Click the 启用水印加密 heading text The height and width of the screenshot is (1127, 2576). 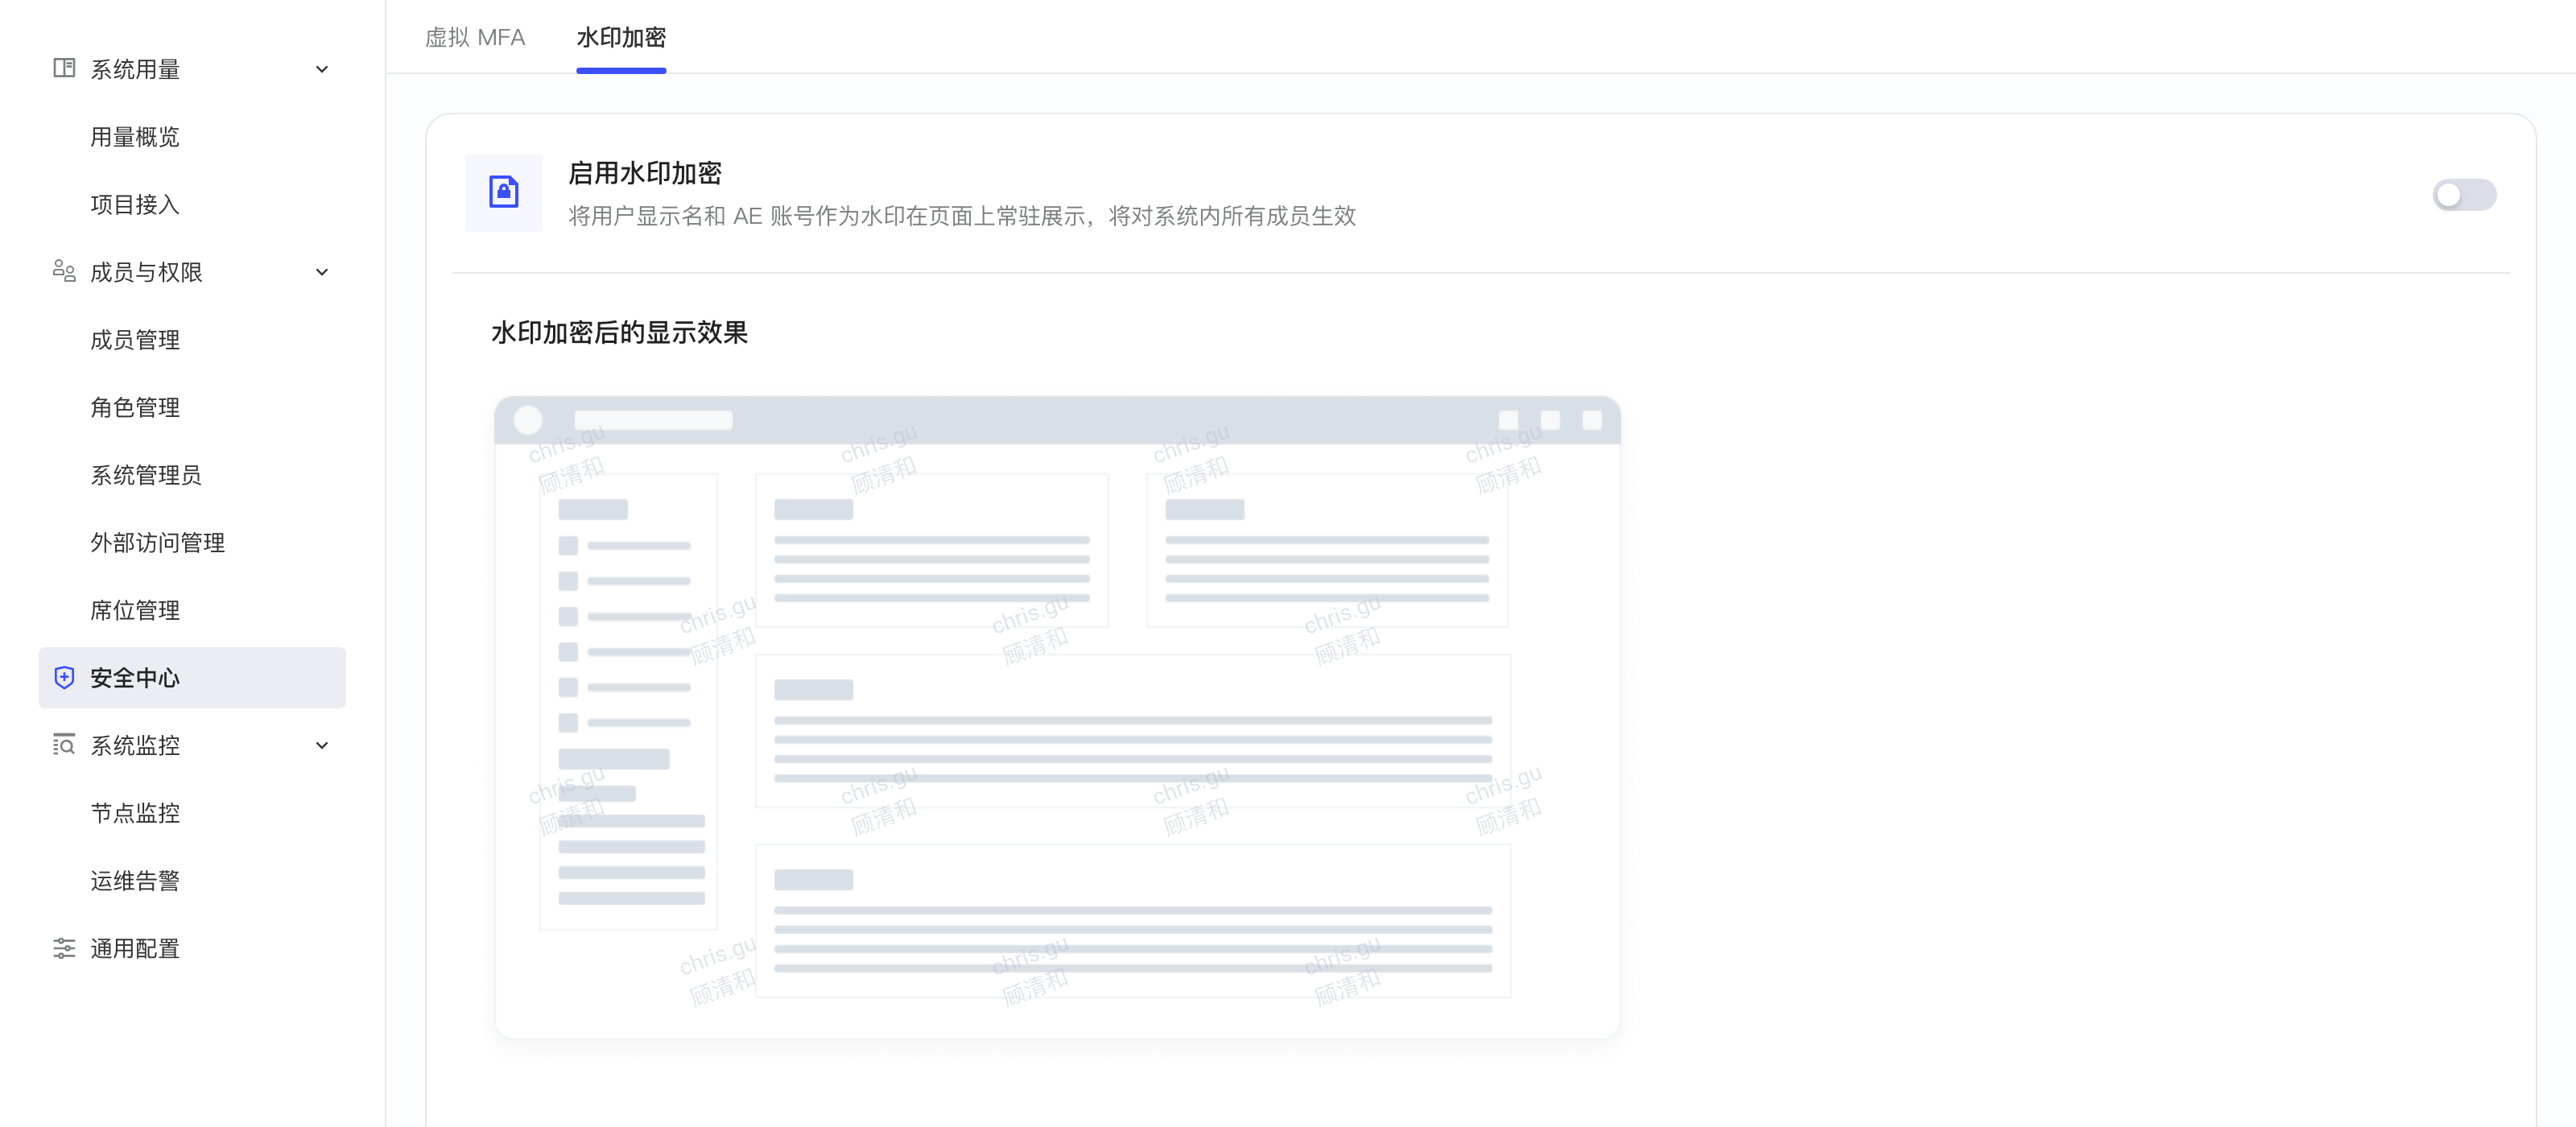click(x=645, y=173)
